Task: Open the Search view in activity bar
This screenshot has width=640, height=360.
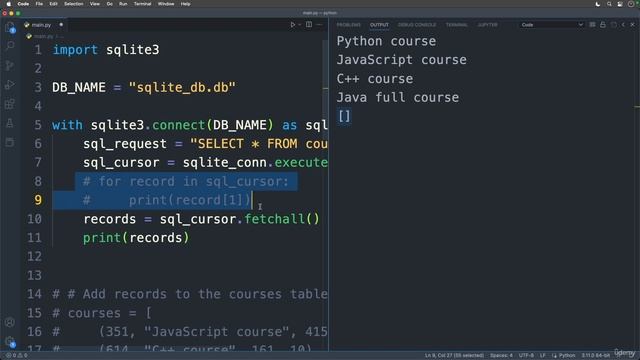Action: point(10,46)
